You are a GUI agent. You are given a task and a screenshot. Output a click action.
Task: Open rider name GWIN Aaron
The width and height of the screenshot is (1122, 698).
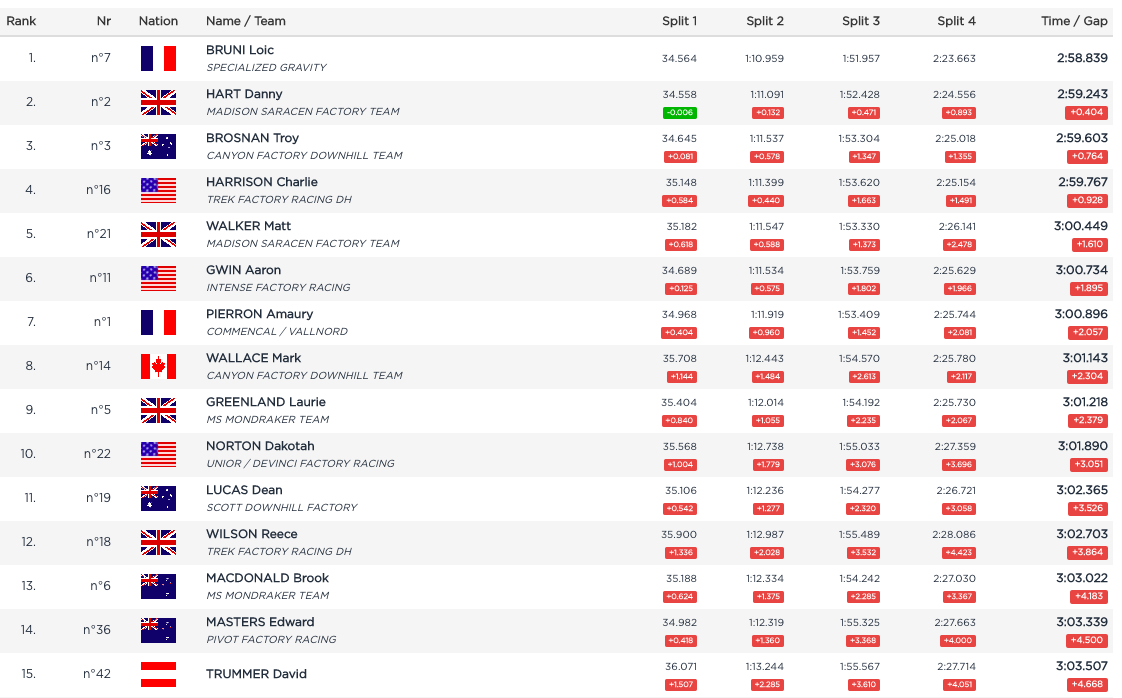click(243, 270)
